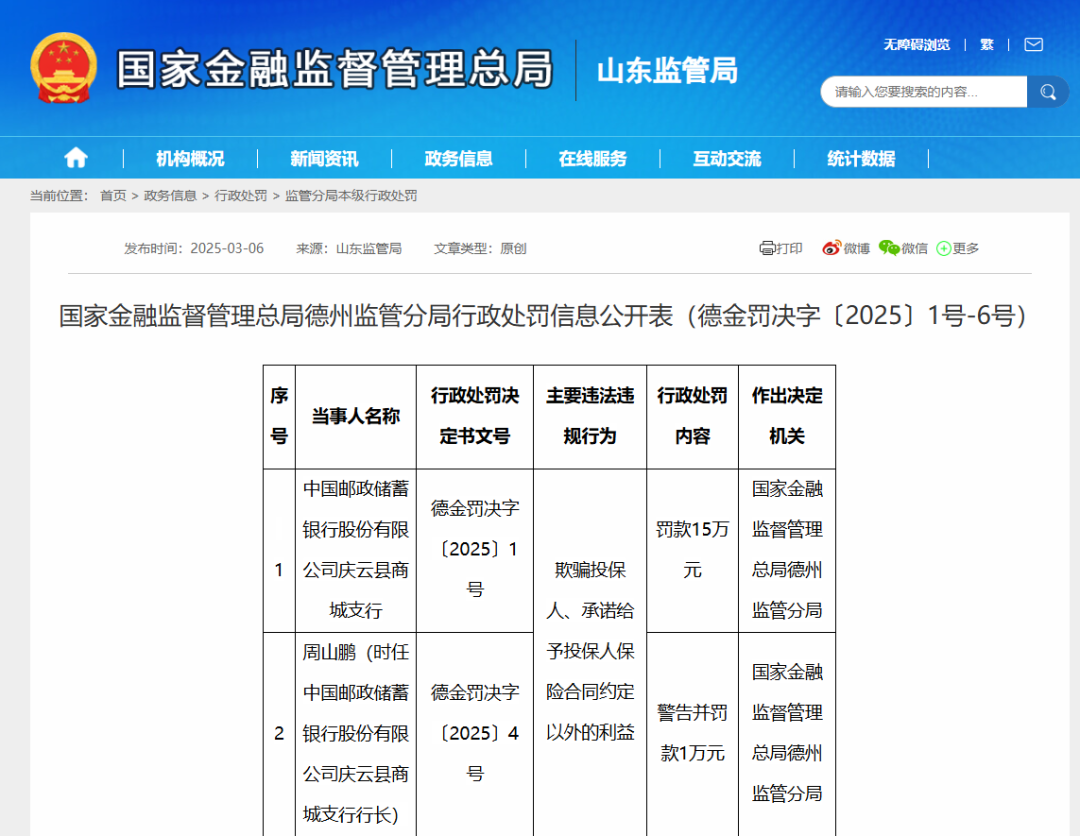Click 行政处罚 in breadcrumb

[x=240, y=196]
